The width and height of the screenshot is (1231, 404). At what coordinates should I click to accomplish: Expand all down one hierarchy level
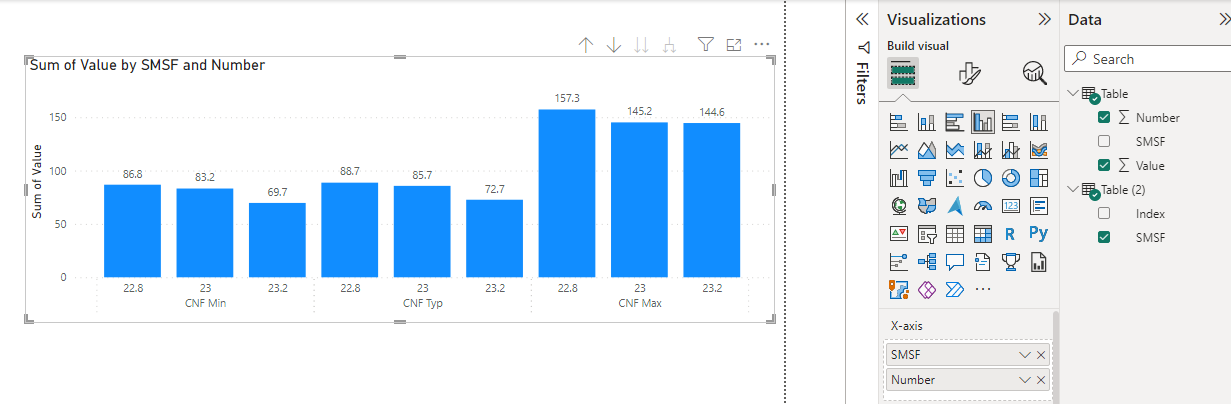[670, 45]
